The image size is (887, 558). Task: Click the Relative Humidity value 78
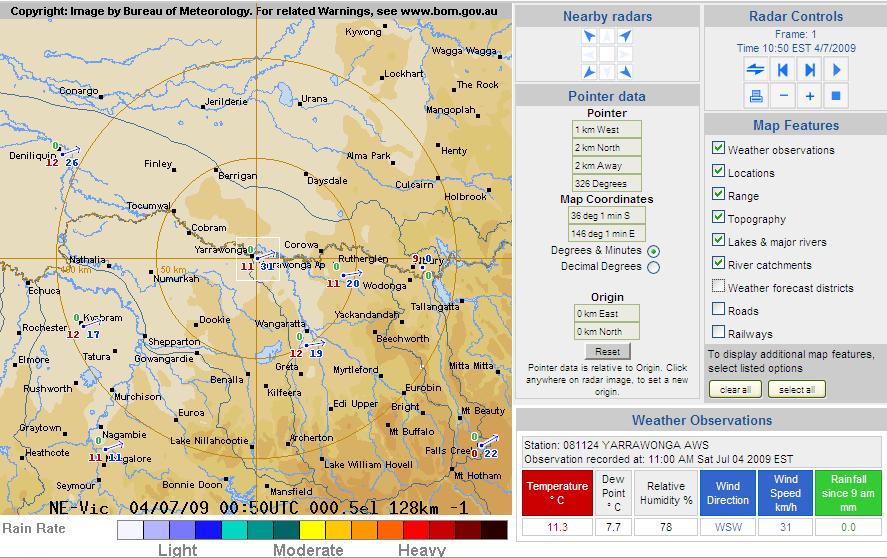coord(666,527)
